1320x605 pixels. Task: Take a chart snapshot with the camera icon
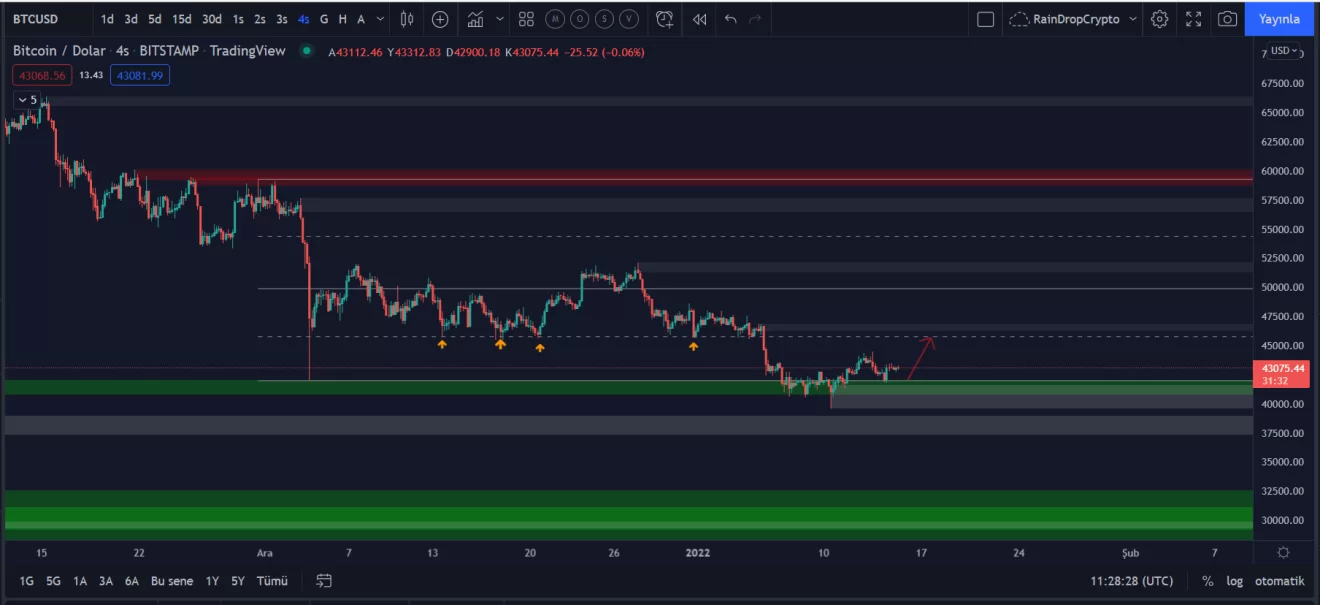[x=1226, y=19]
